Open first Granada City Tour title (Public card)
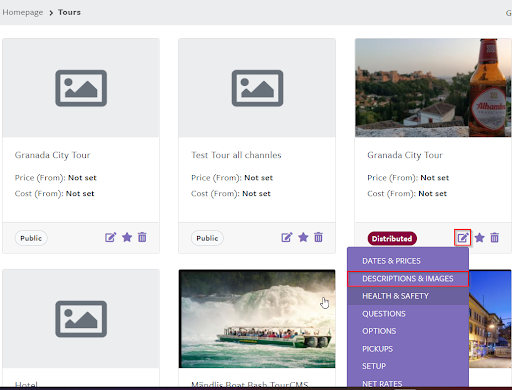This screenshot has width=512, height=390. (52, 155)
